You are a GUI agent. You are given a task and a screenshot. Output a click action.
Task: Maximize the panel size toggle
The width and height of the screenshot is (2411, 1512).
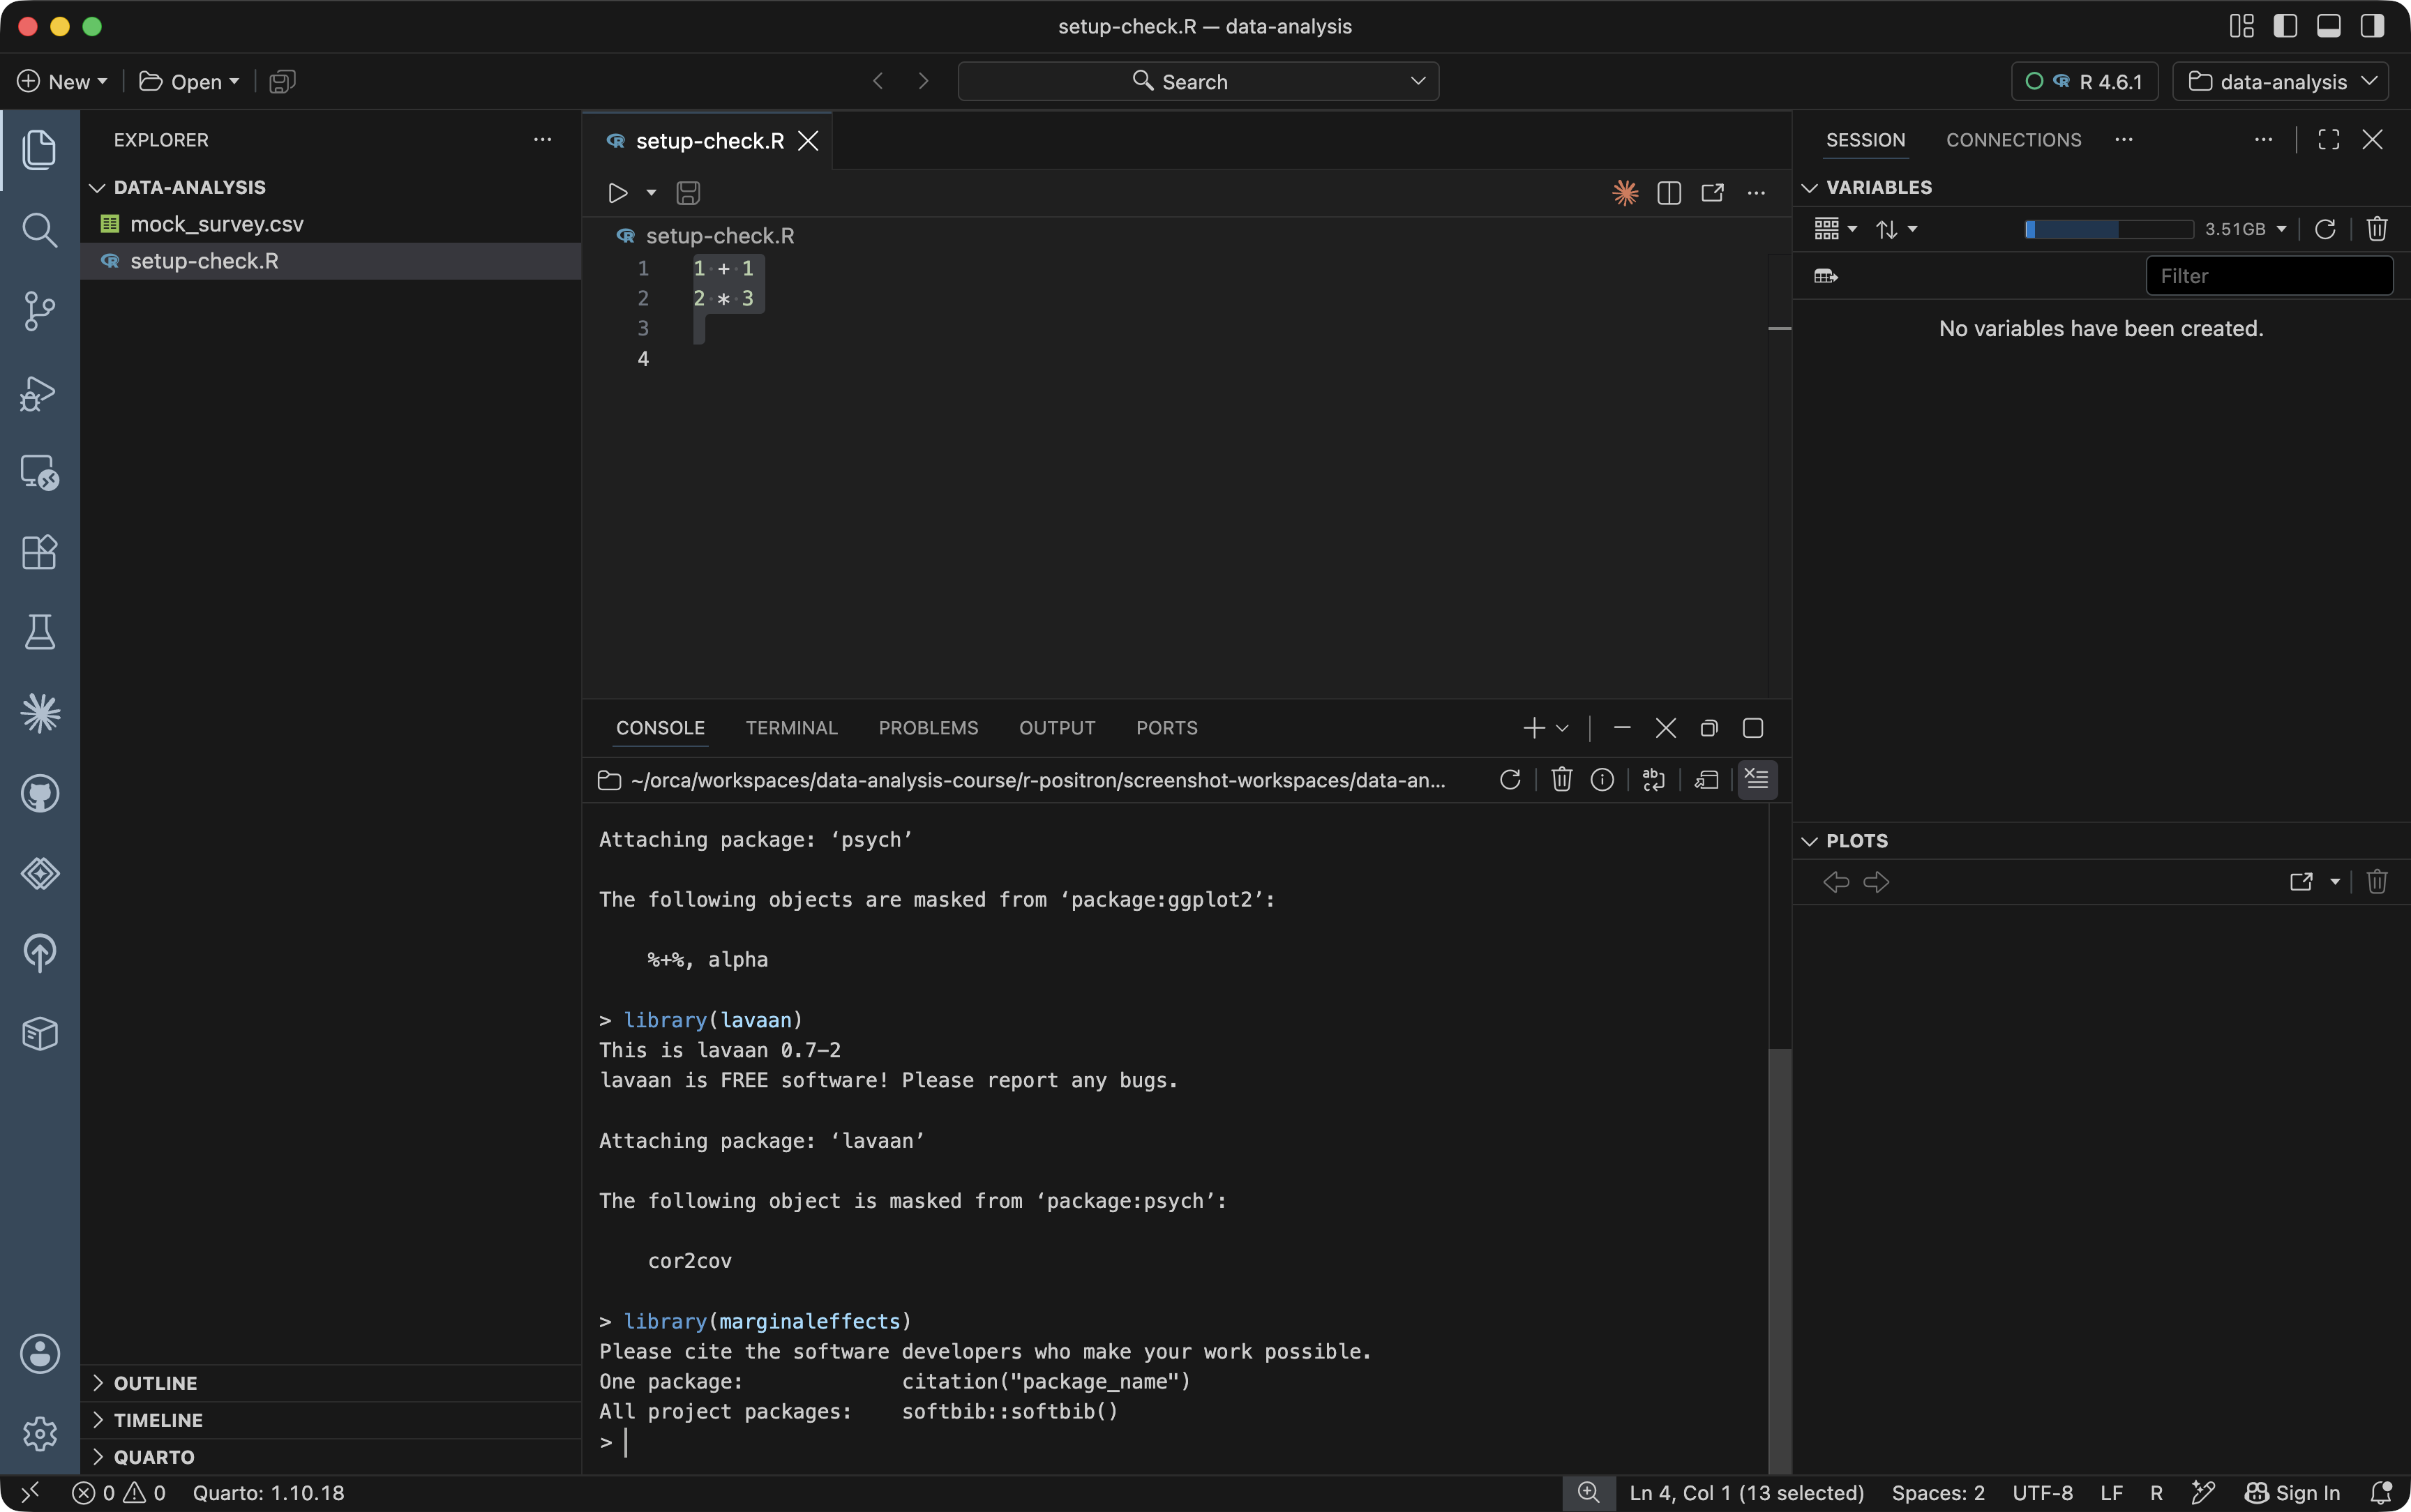tap(1753, 728)
